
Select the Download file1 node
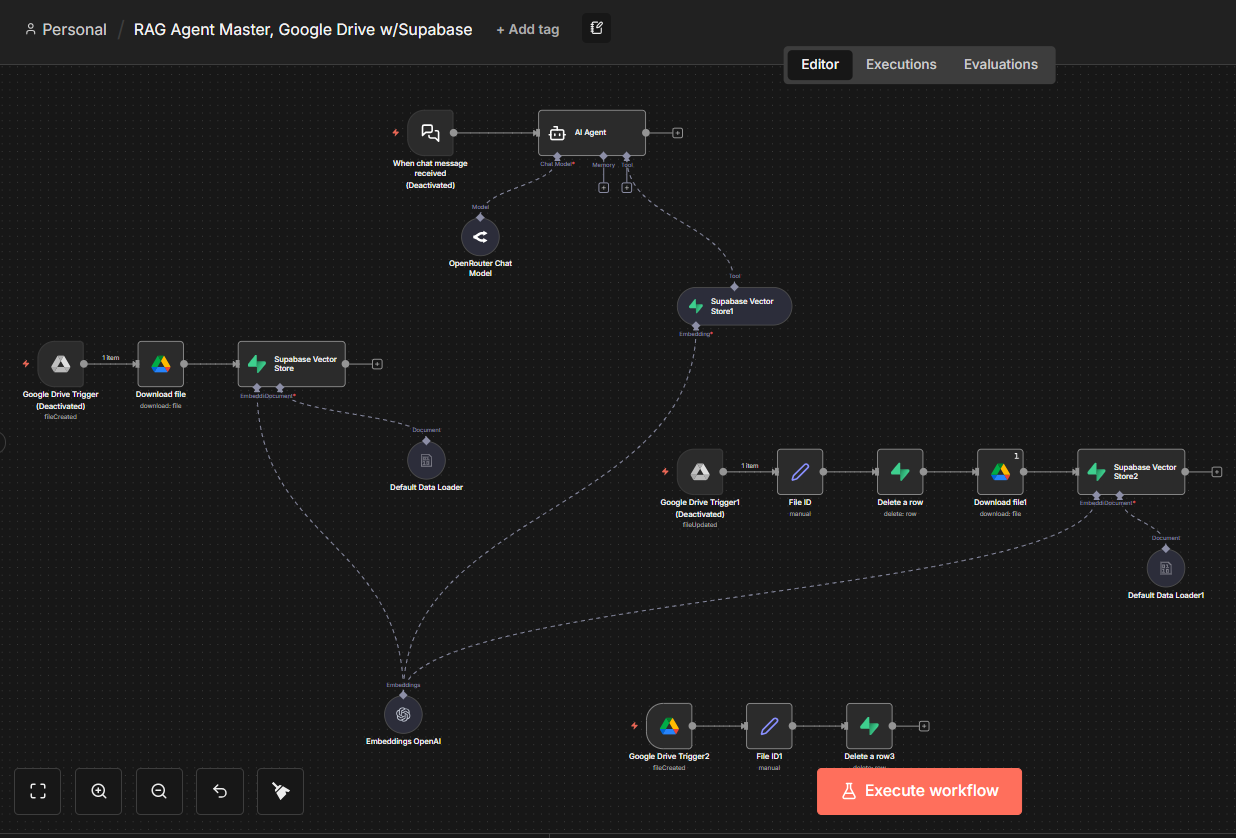(x=999, y=471)
